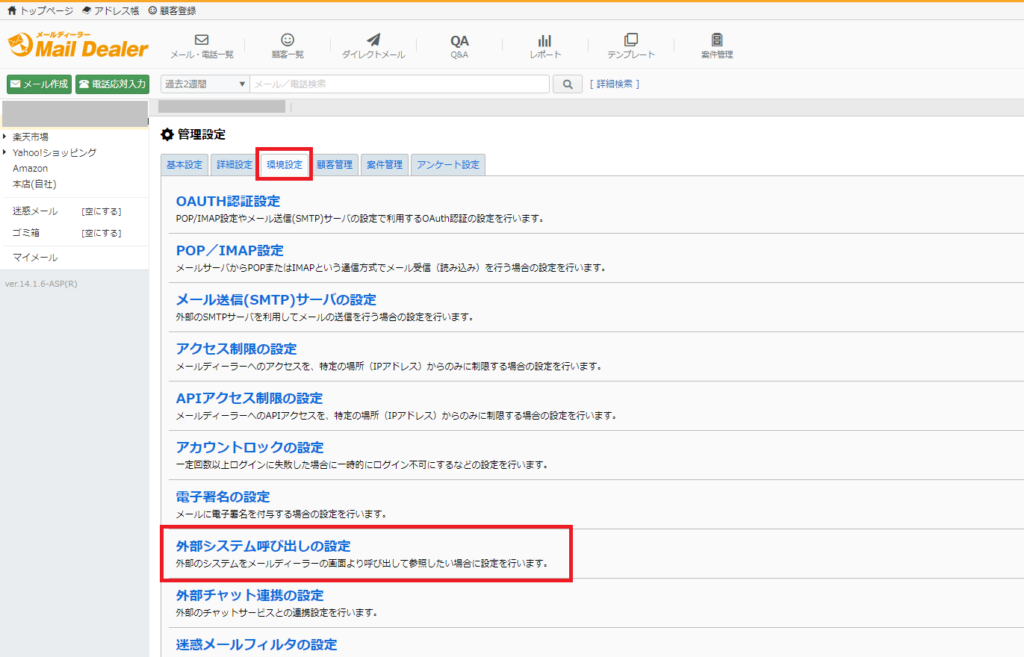The image size is (1024, 657).
Task: Click the メール/電話検索 input field
Action: [399, 84]
